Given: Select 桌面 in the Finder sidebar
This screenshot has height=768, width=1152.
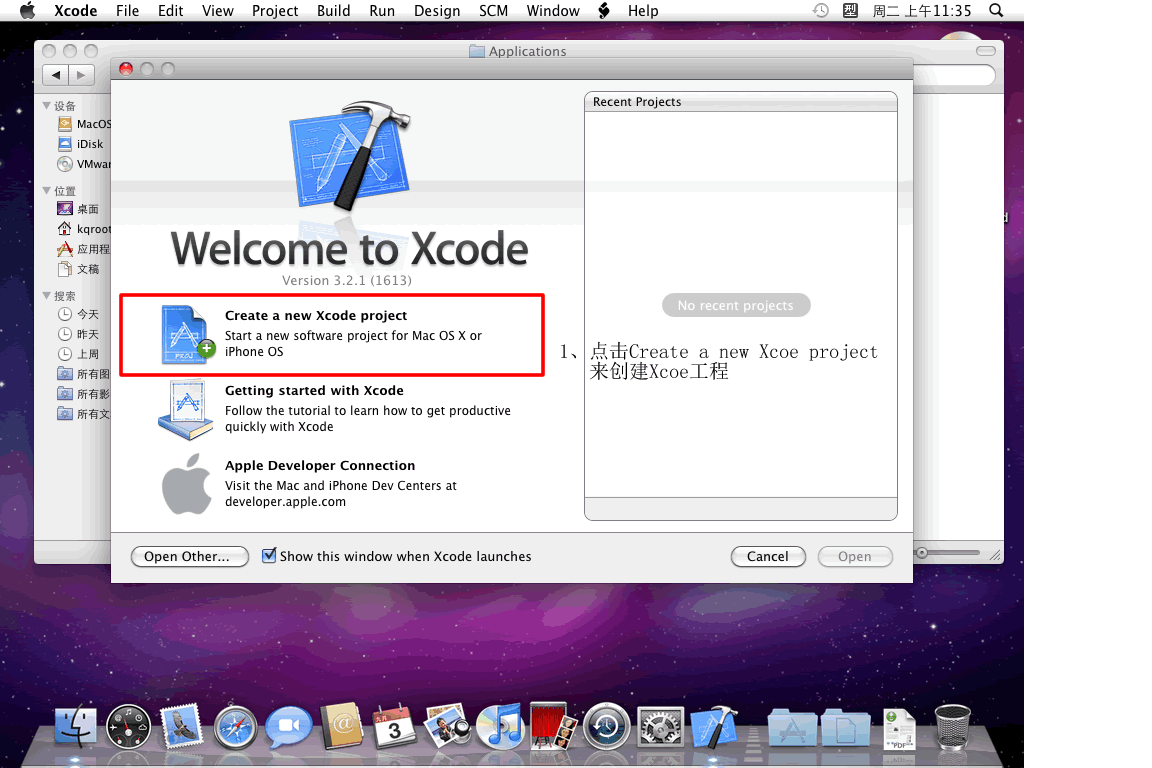Looking at the screenshot, I should (78, 209).
